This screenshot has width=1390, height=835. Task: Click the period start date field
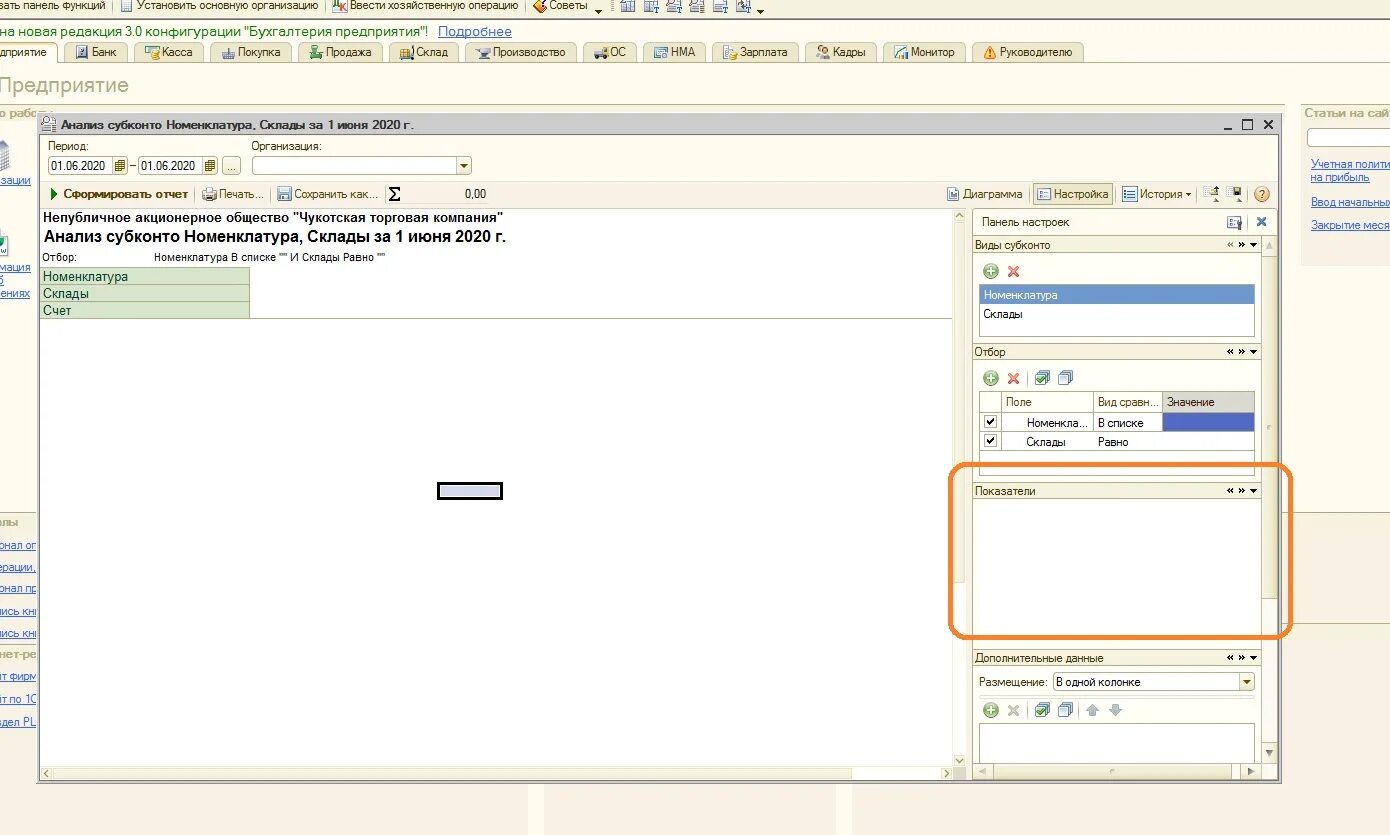(x=80, y=166)
